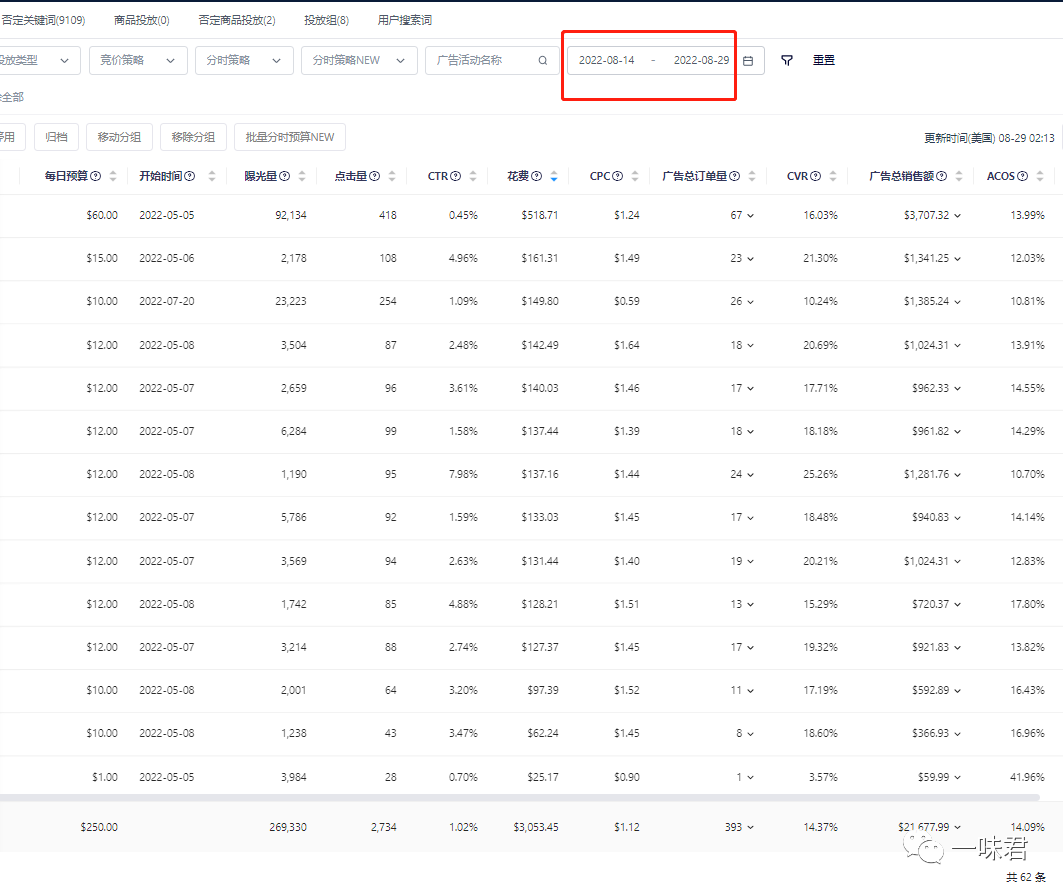This screenshot has height=895, width=1063.
Task: Open the 竞价策略 dropdown
Action: 138,60
